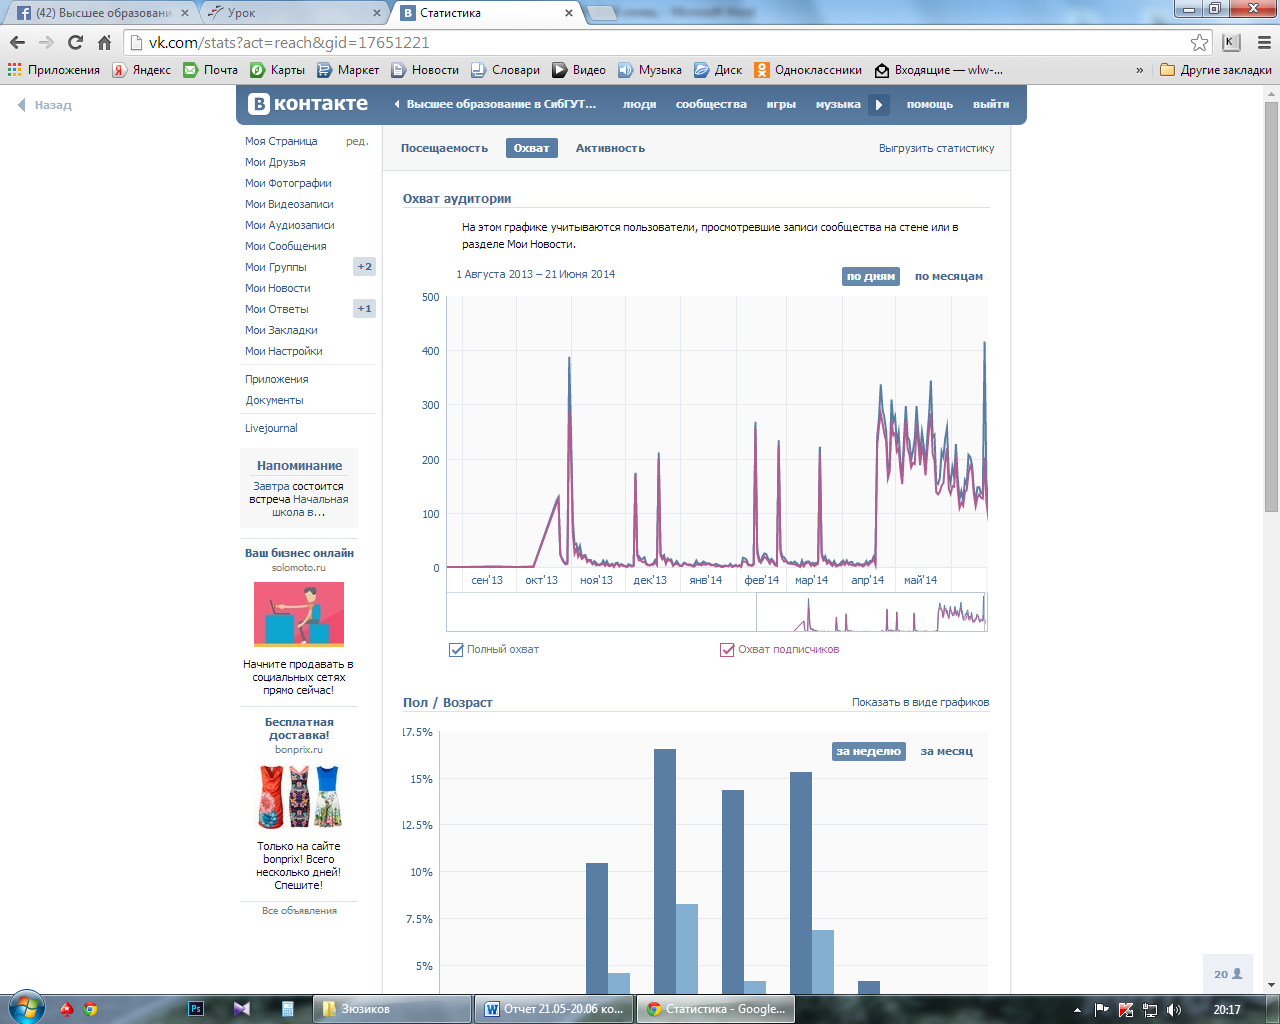Bookmark this page with star icon
Image resolution: width=1280 pixels, height=1024 pixels.
pyautogui.click(x=1199, y=42)
